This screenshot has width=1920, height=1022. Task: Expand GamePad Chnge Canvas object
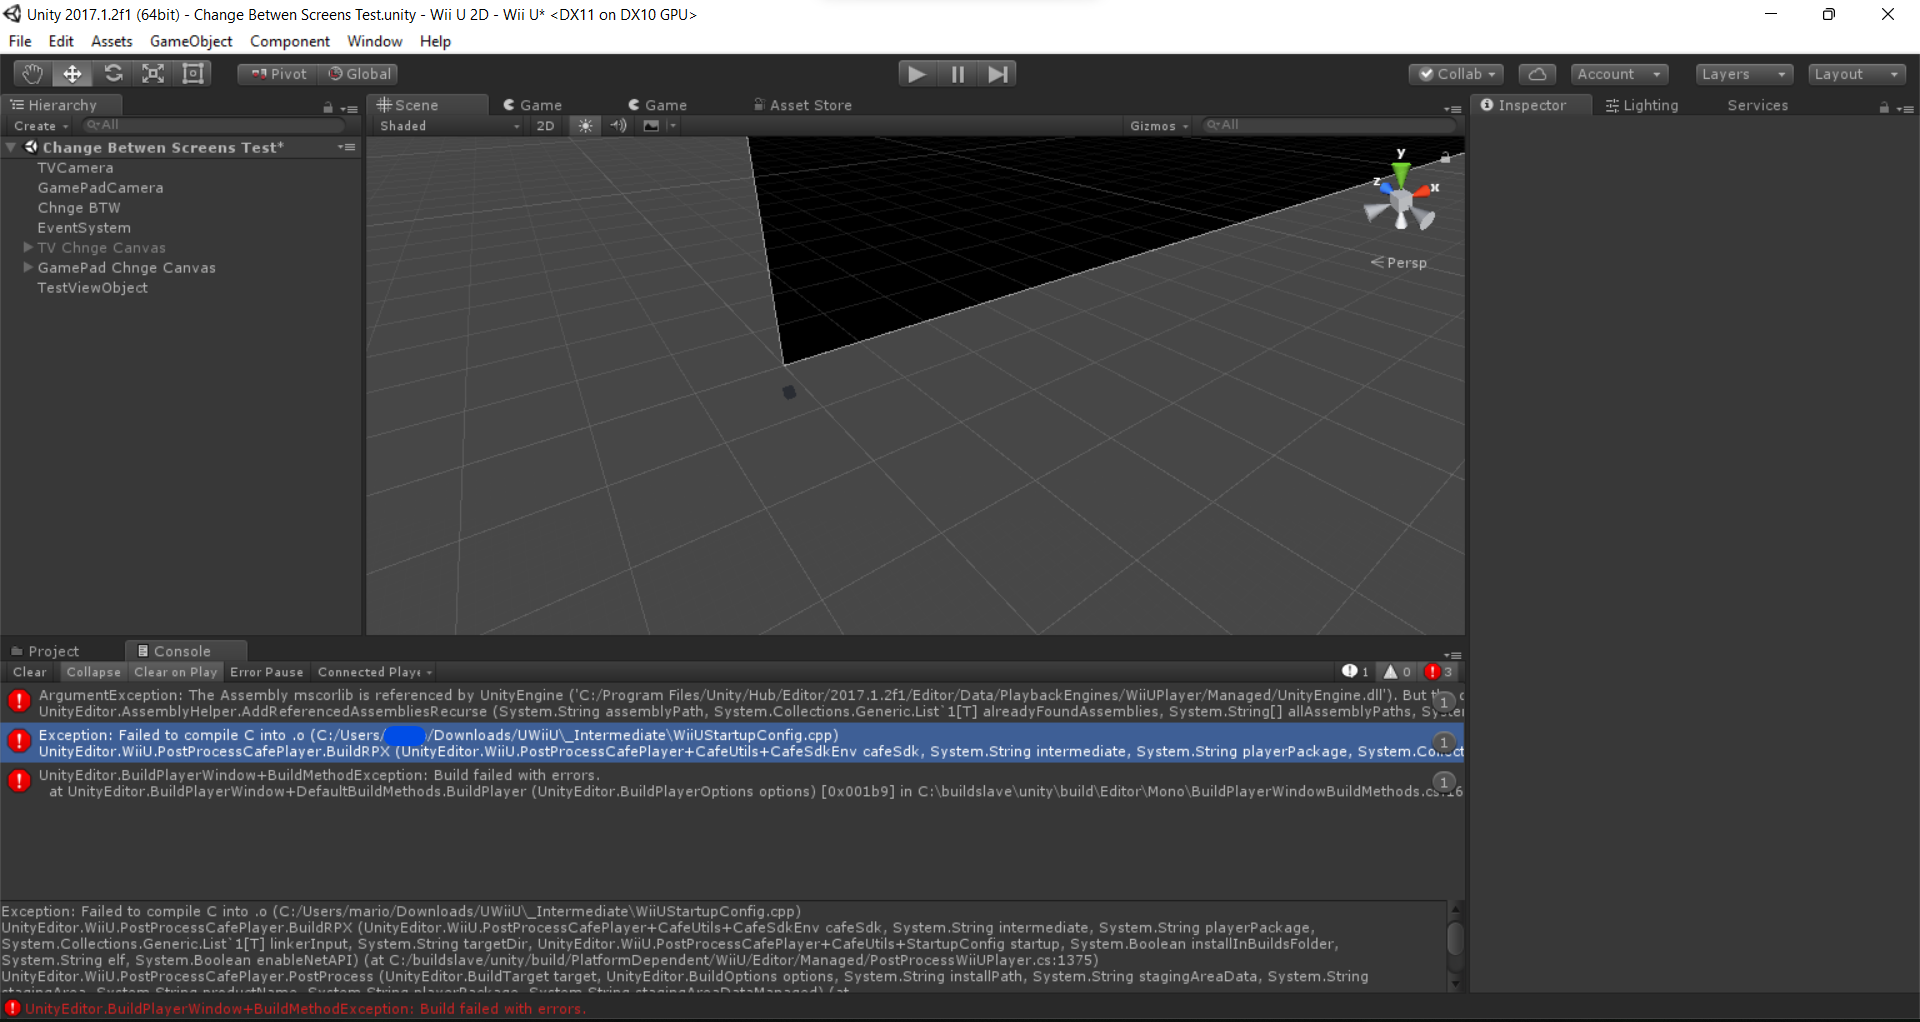pos(28,267)
